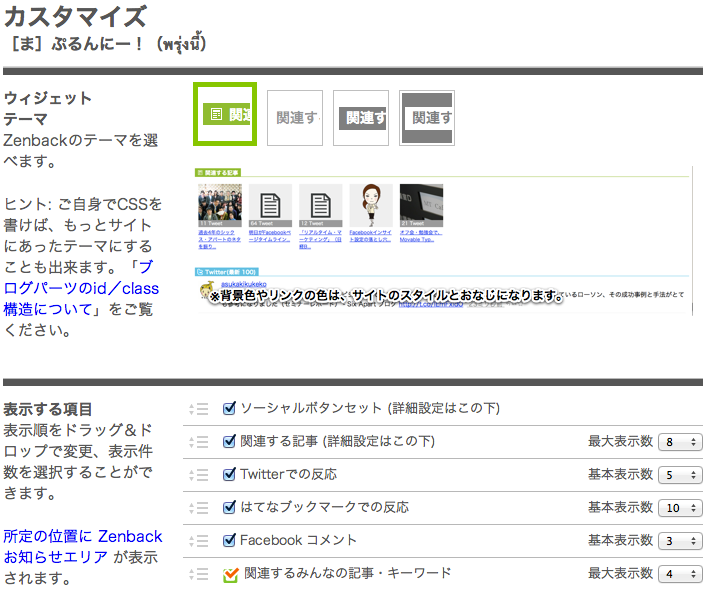714x589 pixels.
Task: Open 最大表示数 dropdown for 関連する記事
Action: [x=680, y=442]
